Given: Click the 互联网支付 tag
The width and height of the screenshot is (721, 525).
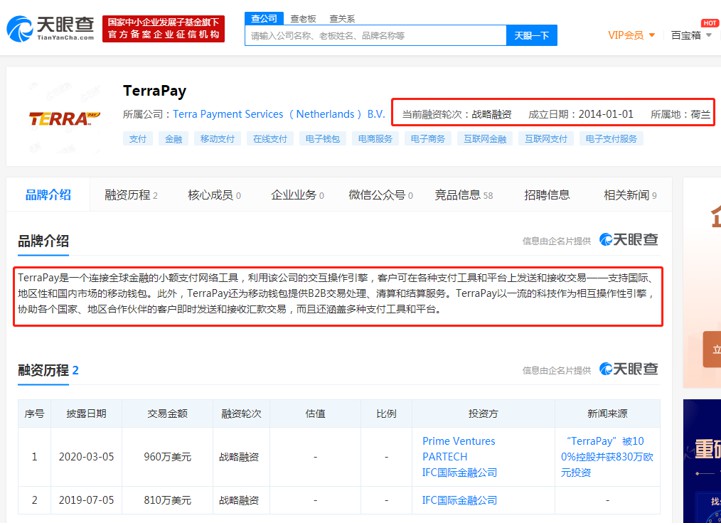Looking at the screenshot, I should 546,139.
